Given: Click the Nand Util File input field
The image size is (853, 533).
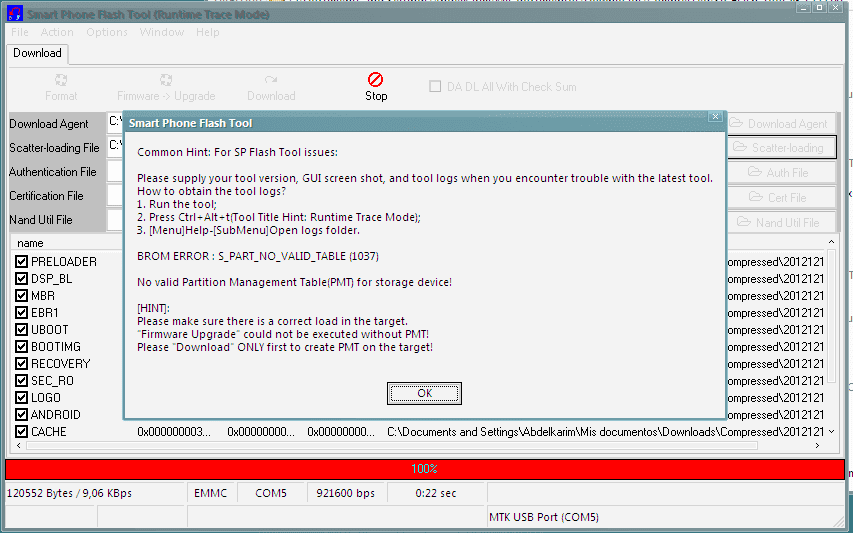Looking at the screenshot, I should pyautogui.click(x=115, y=220).
